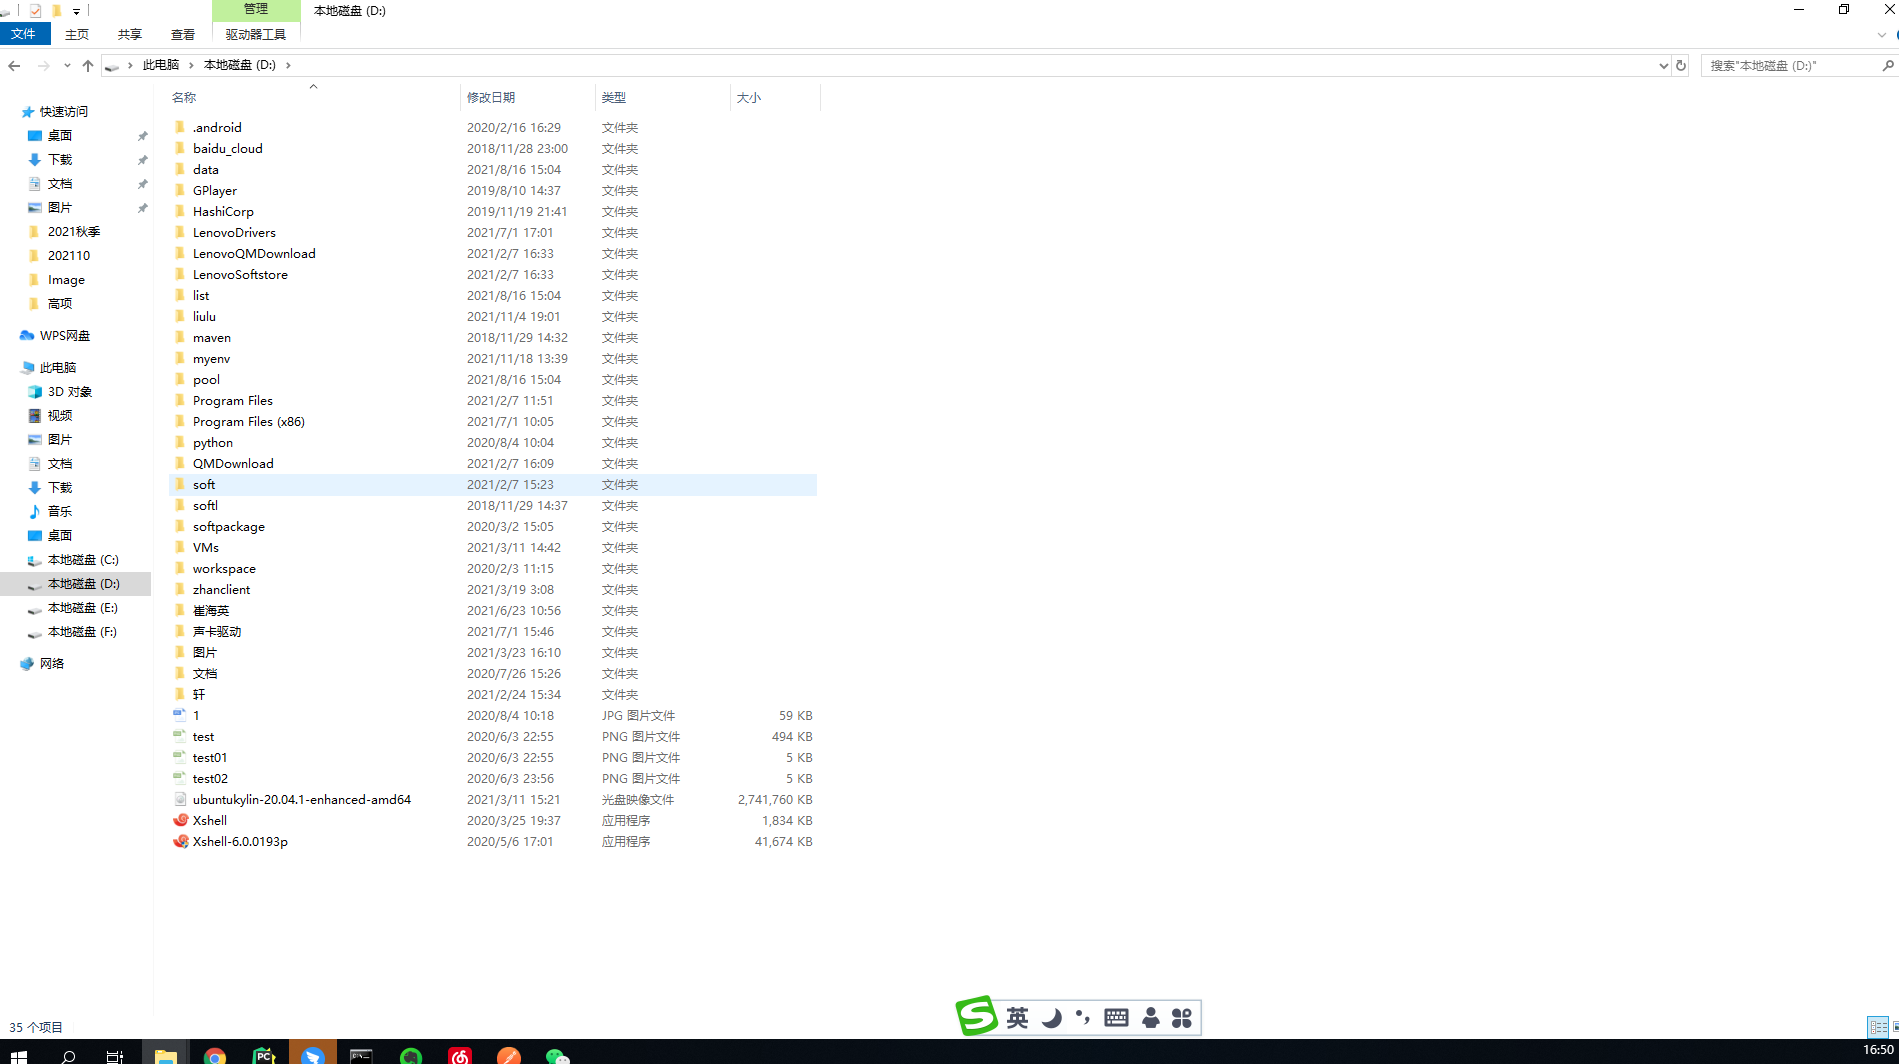Click the Back navigation arrow
The height and width of the screenshot is (1064, 1899).
pos(14,65)
